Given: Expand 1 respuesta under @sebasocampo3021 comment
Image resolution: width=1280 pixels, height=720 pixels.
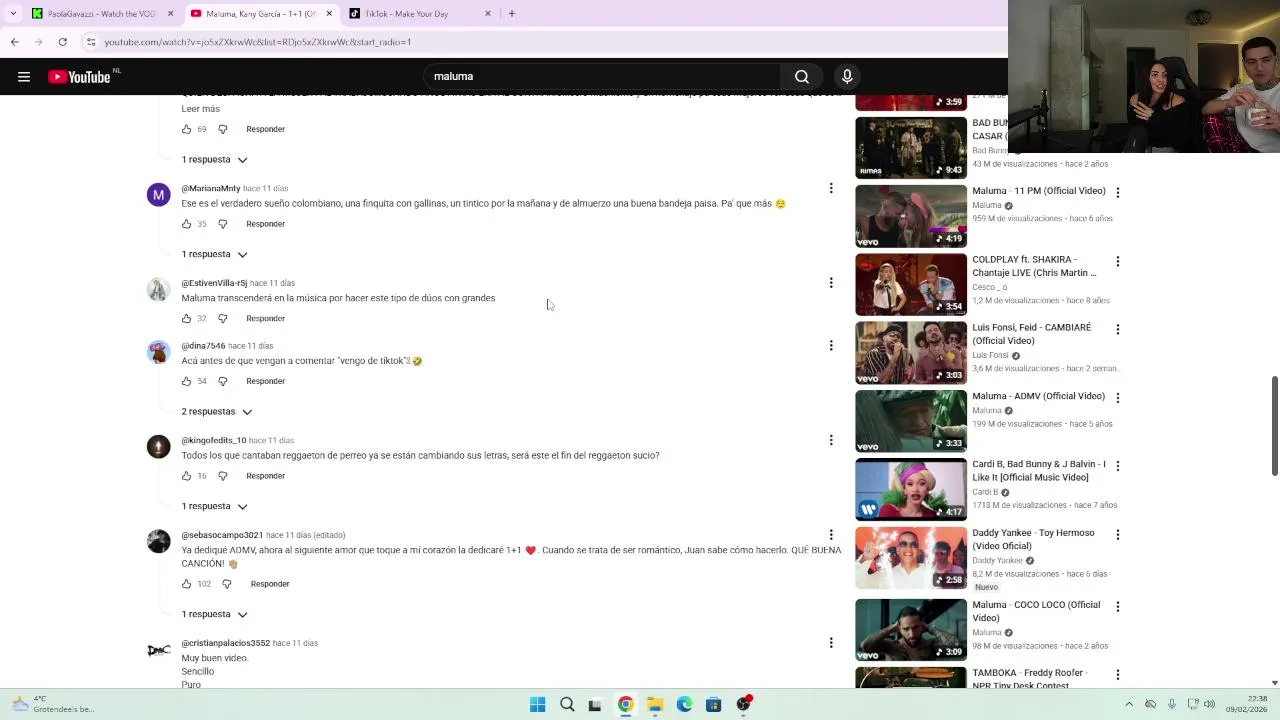Looking at the screenshot, I should [214, 614].
